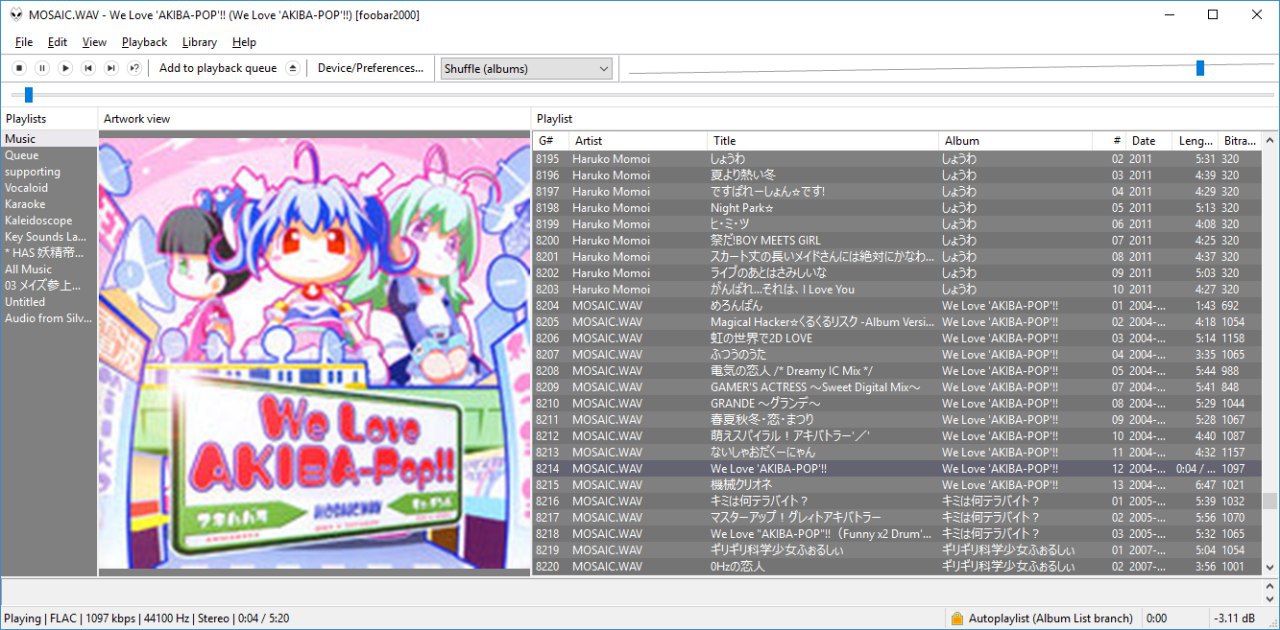Click the seek bar handle
This screenshot has width=1280, height=630.
tap(29, 95)
